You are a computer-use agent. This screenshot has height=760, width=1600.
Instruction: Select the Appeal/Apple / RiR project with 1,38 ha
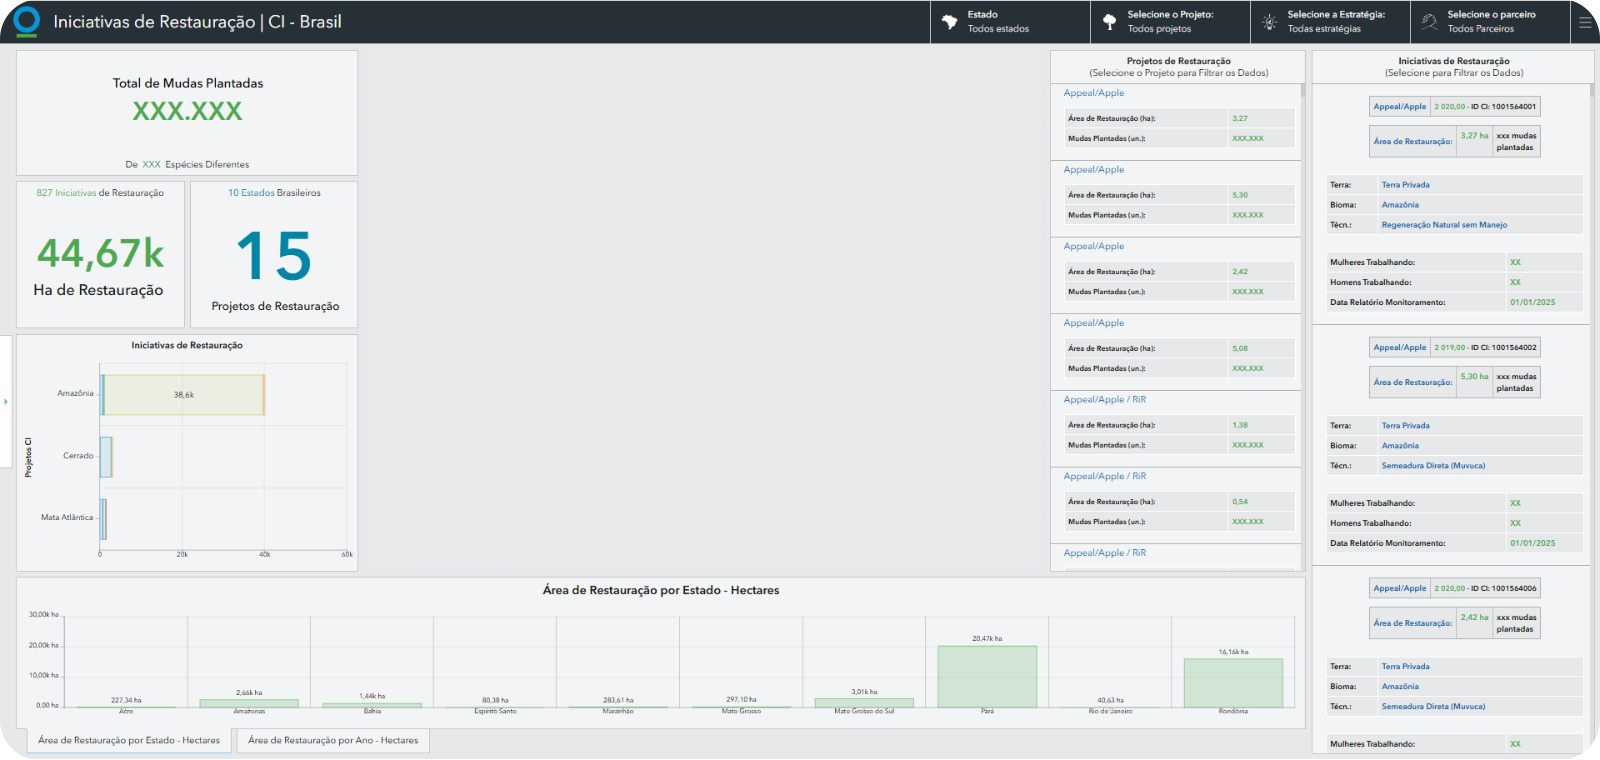coord(1176,428)
